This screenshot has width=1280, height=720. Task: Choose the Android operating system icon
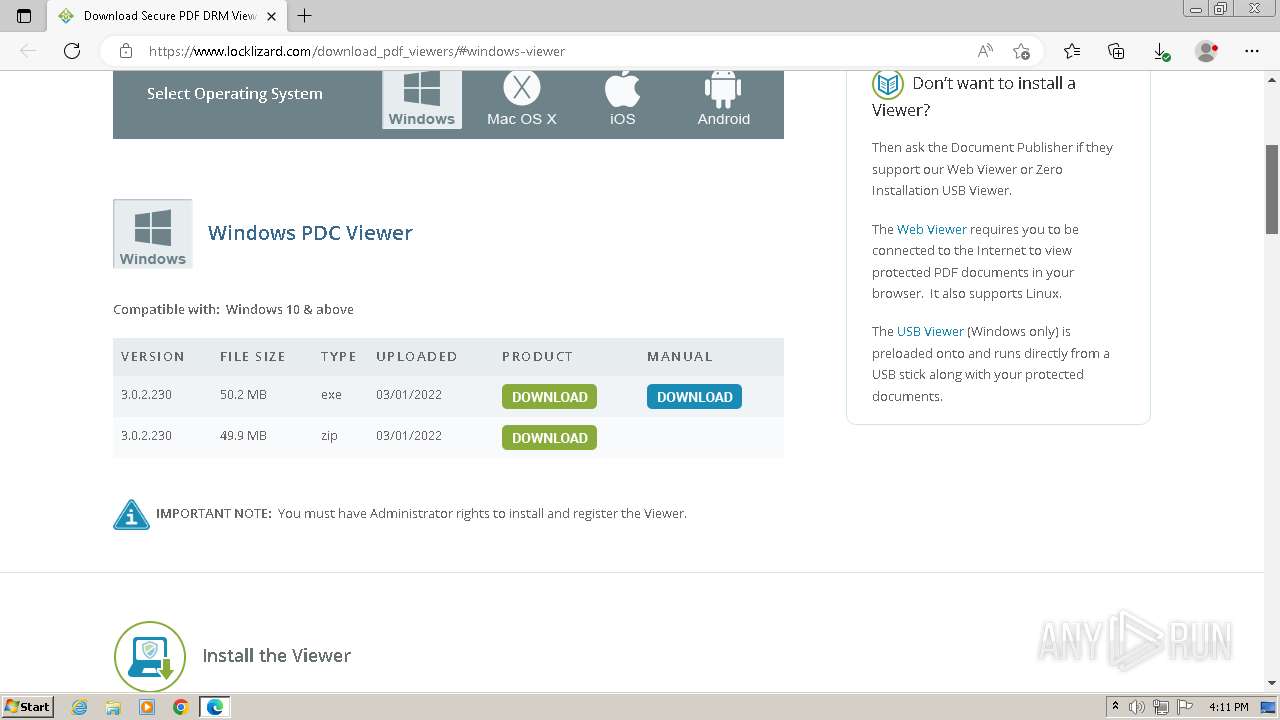click(723, 99)
